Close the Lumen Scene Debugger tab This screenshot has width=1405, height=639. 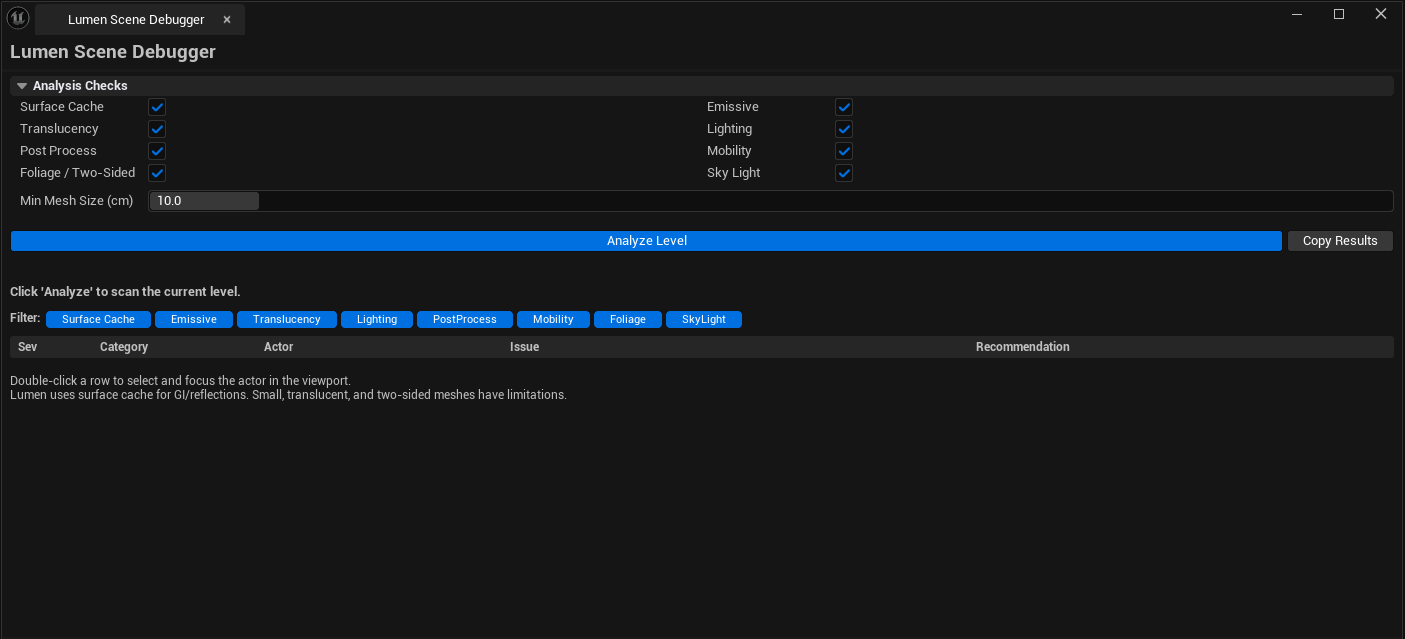coord(227,20)
